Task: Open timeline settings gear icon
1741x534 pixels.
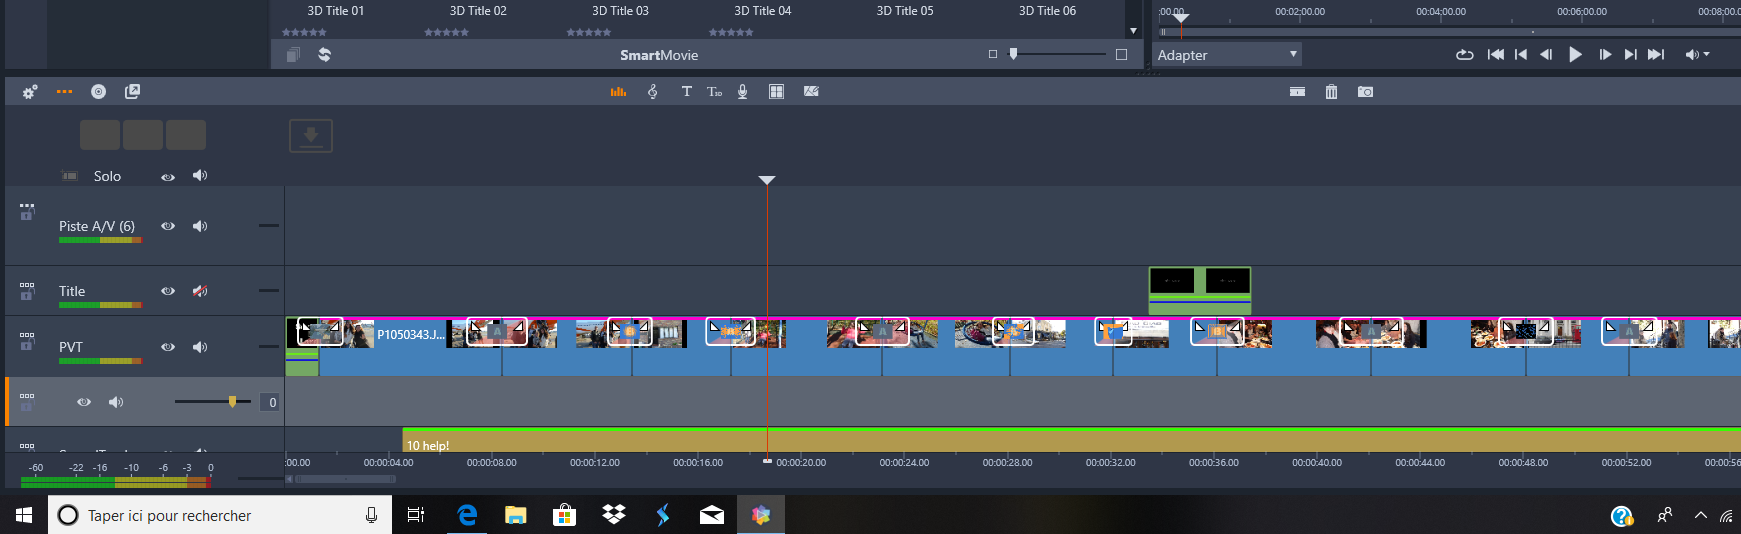Action: [30, 91]
